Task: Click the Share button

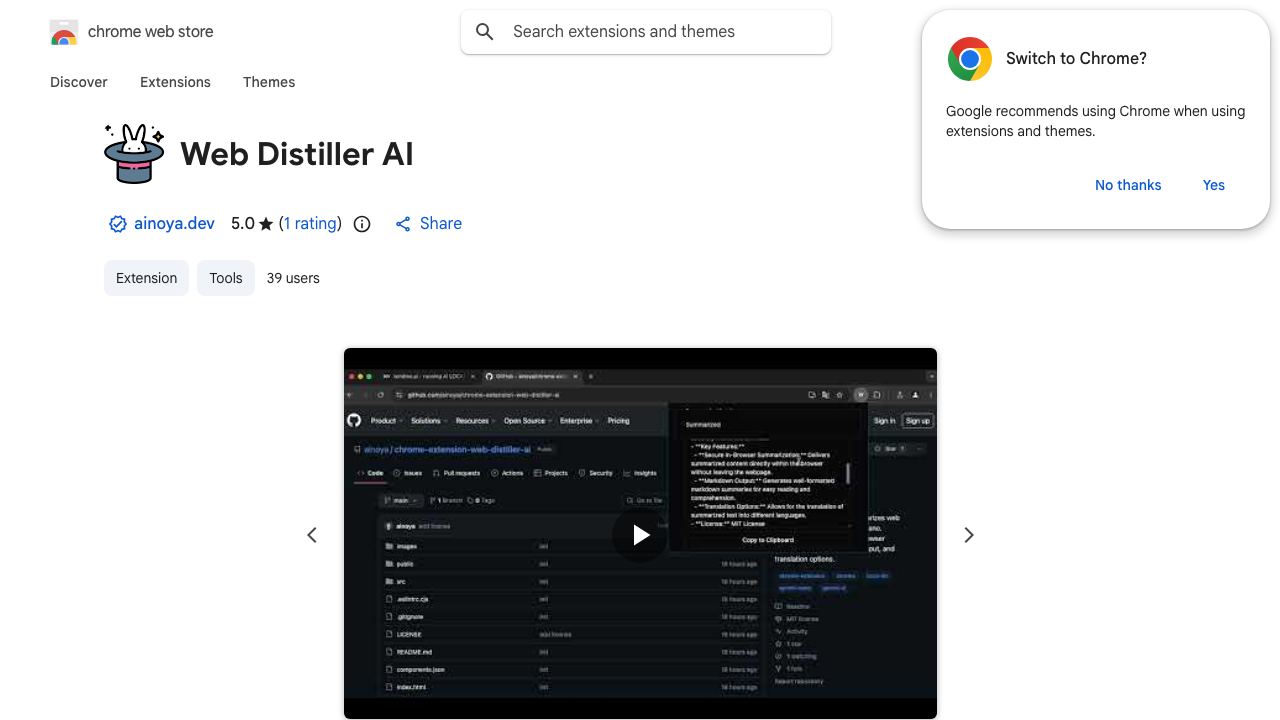Action: point(428,224)
